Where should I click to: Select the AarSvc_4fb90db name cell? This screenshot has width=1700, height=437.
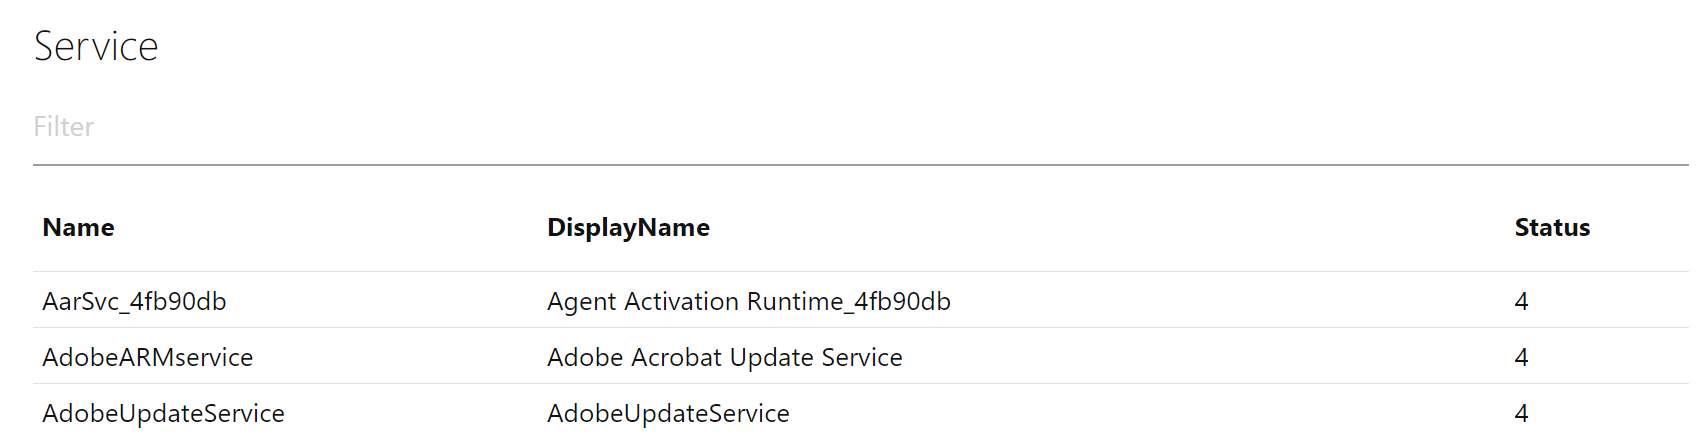point(134,301)
